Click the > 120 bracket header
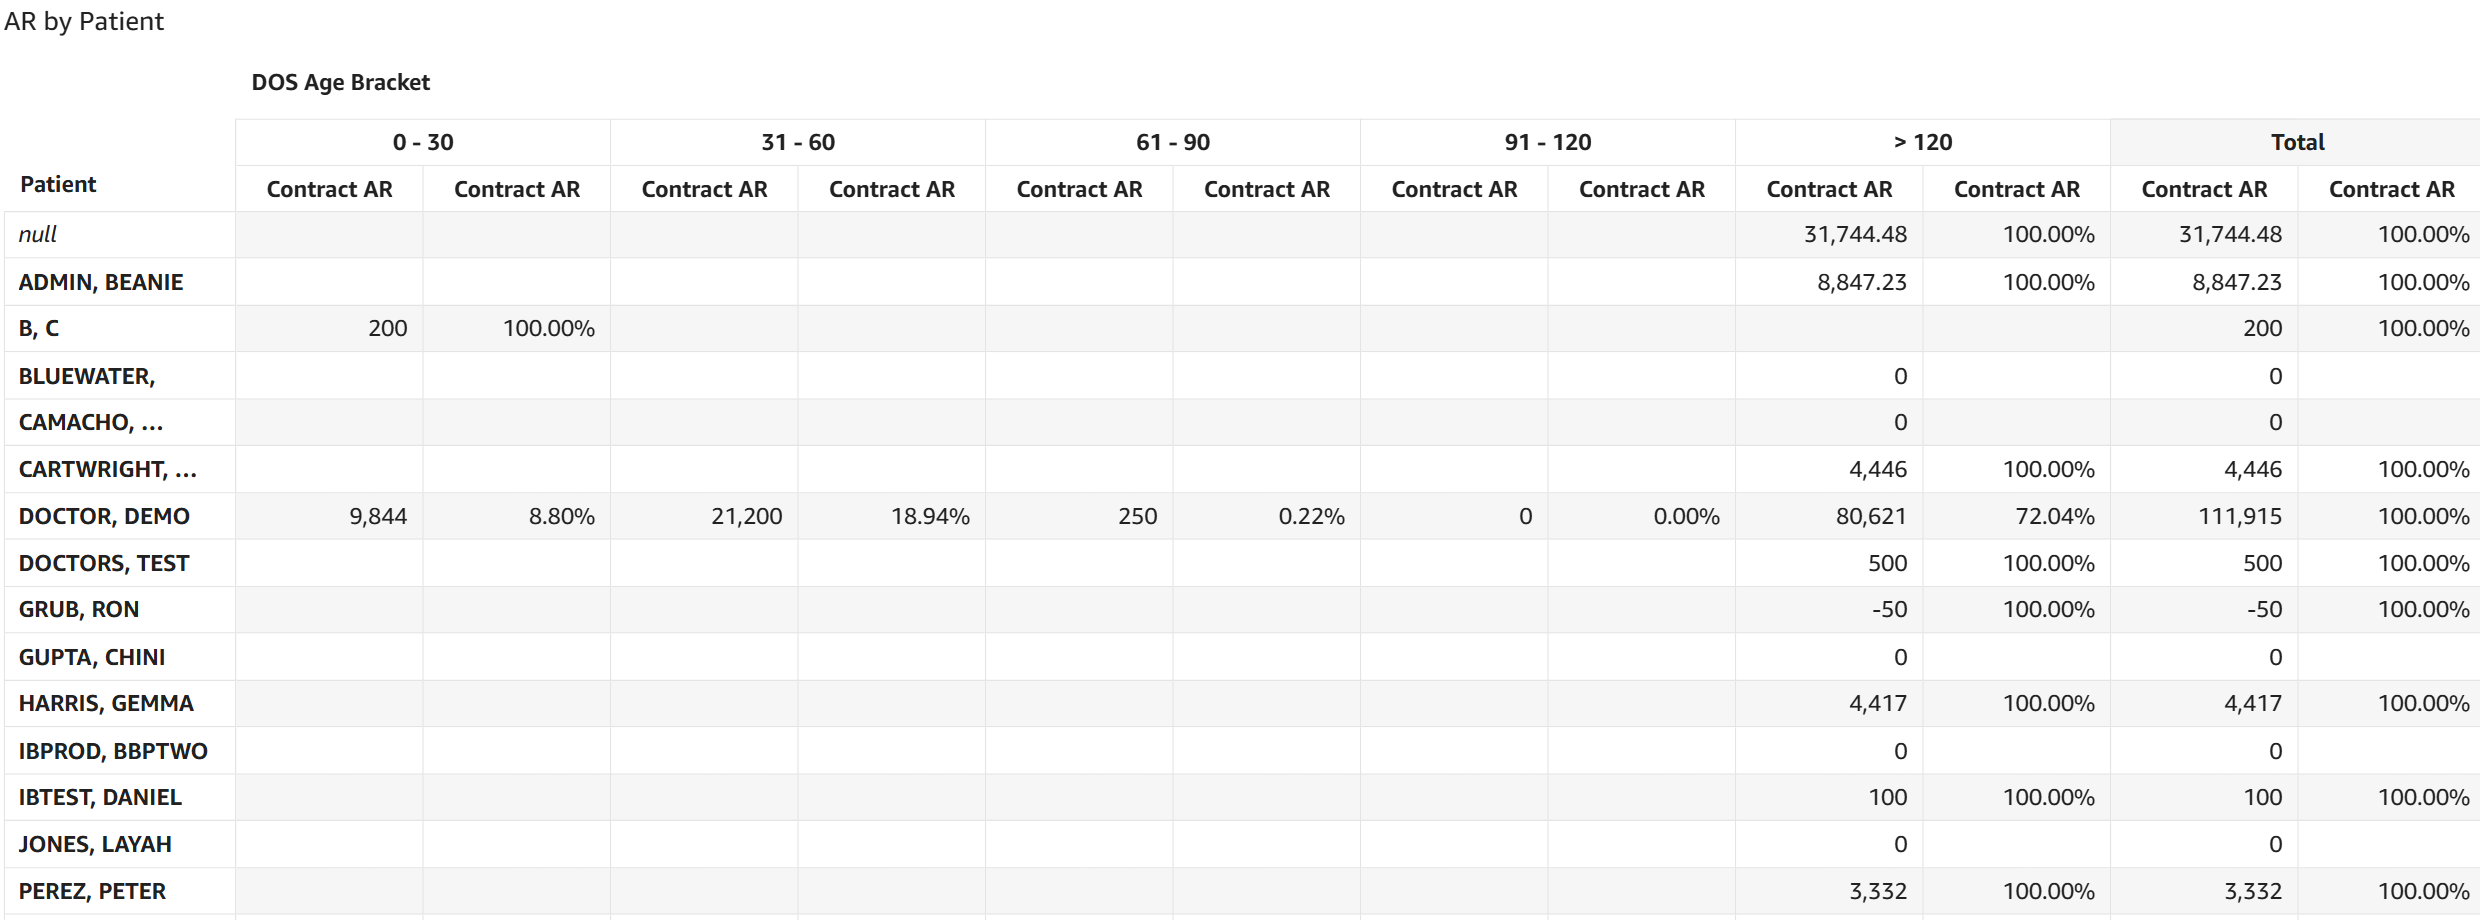This screenshot has width=2480, height=920. click(x=1923, y=142)
